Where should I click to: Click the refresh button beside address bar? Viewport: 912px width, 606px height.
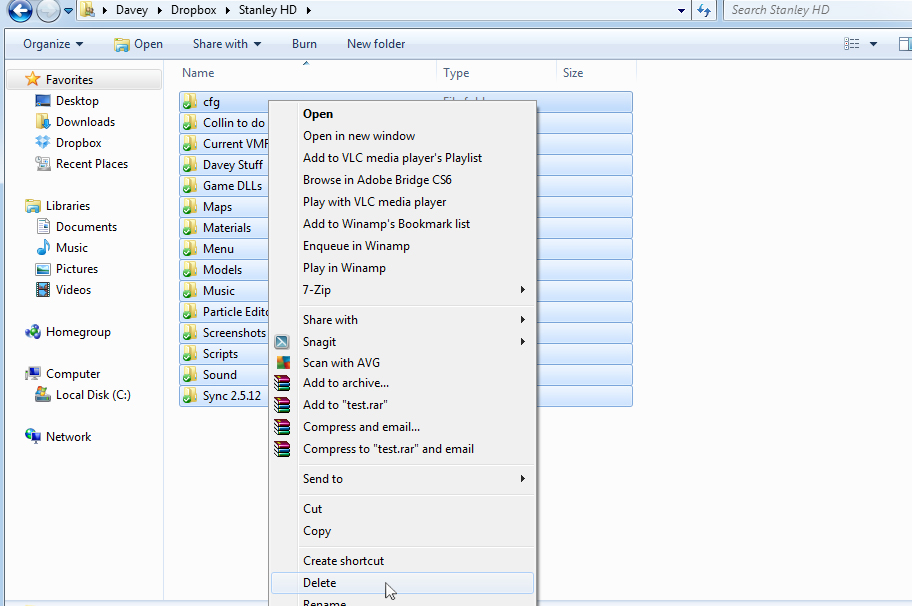coord(704,10)
